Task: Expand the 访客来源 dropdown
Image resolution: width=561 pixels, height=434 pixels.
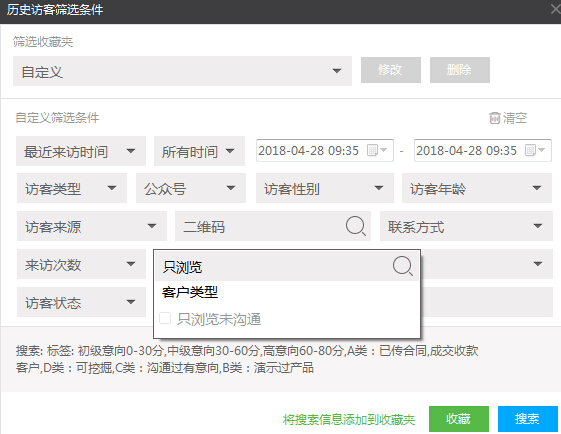Action: [92, 226]
